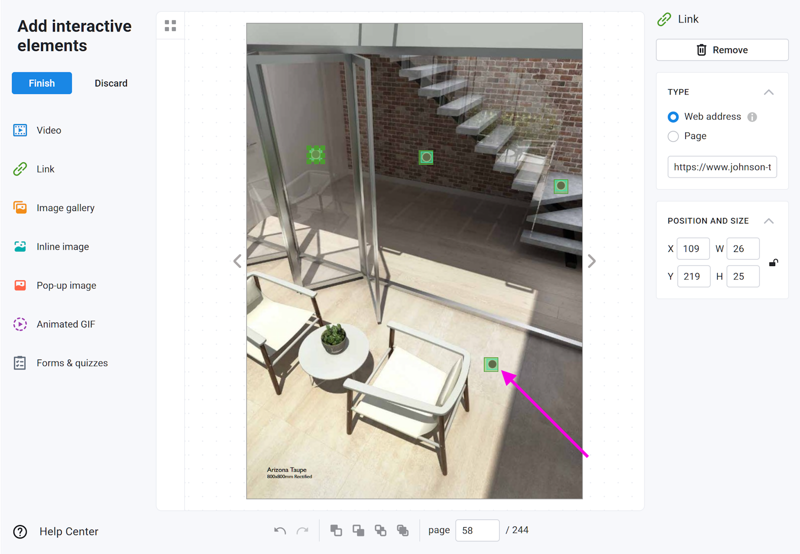This screenshot has width=800, height=554.
Task: Toggle the aspect ratio lock
Action: tap(773, 263)
